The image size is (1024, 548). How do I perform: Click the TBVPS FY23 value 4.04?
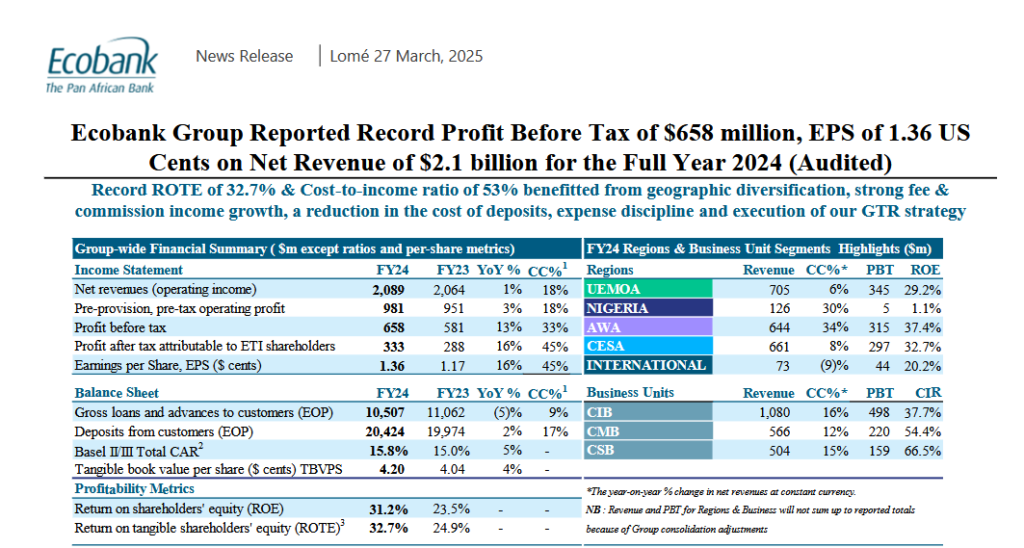pos(453,469)
